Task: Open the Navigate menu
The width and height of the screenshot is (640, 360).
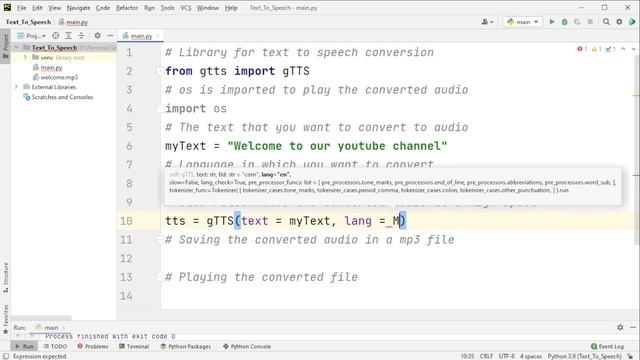Action: pyautogui.click(x=78, y=8)
